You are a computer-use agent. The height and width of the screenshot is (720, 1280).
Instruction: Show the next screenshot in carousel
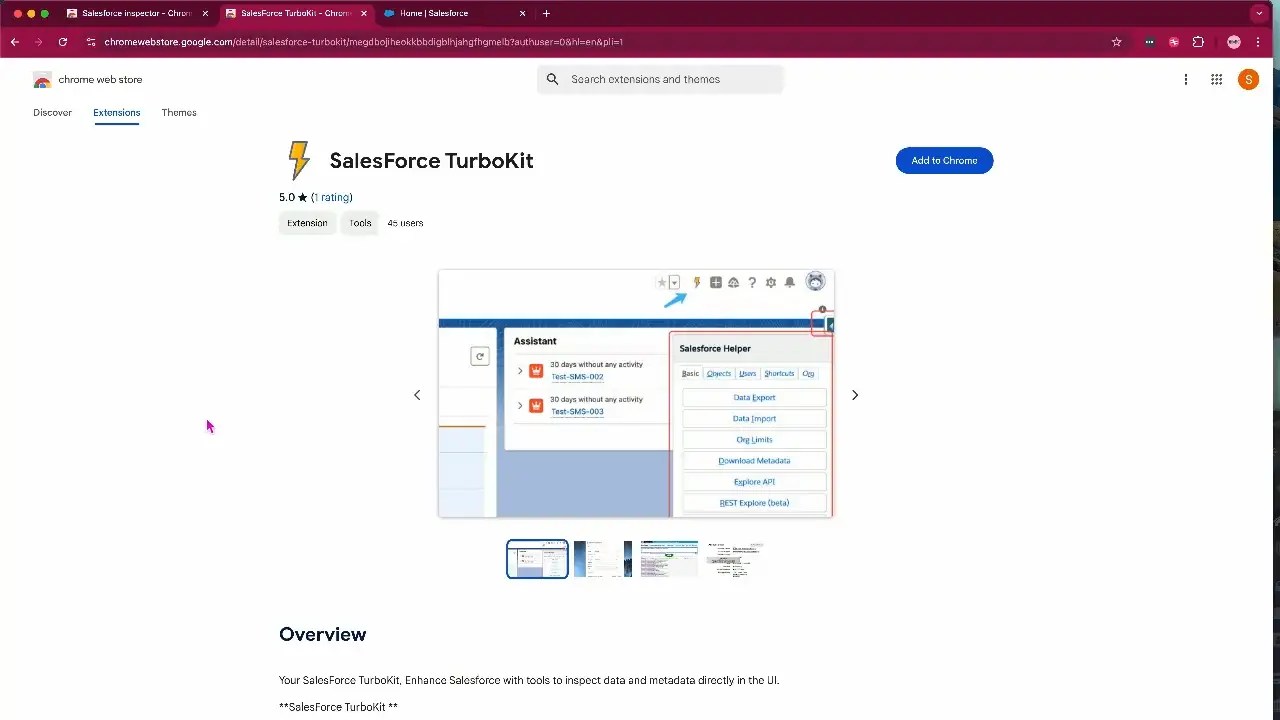click(x=855, y=395)
